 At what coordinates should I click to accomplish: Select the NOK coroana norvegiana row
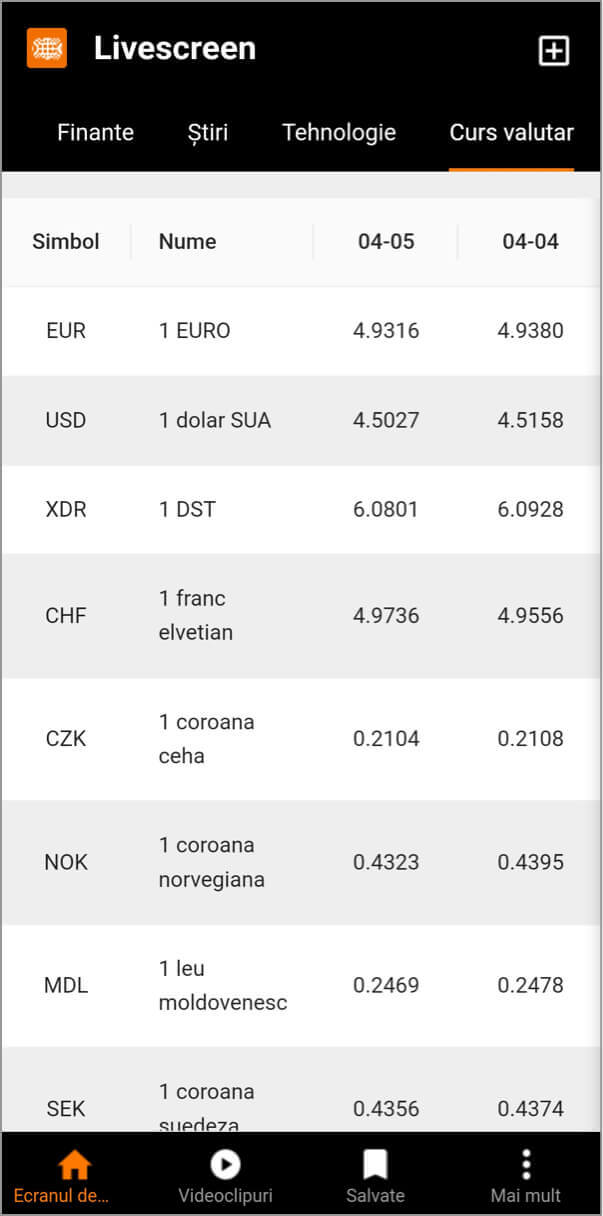(x=301, y=862)
